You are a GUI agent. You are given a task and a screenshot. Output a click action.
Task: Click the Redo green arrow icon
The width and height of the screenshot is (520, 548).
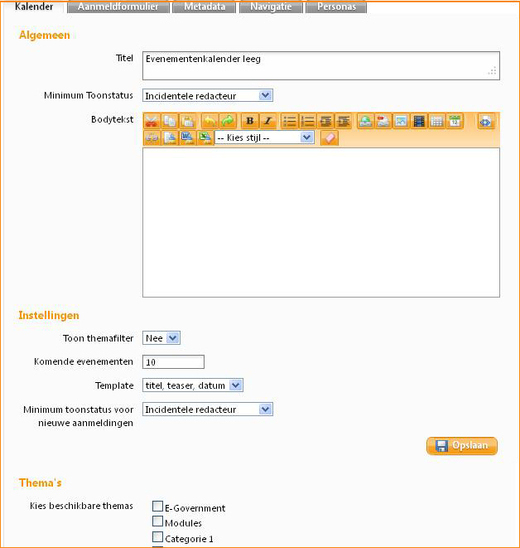point(228,121)
